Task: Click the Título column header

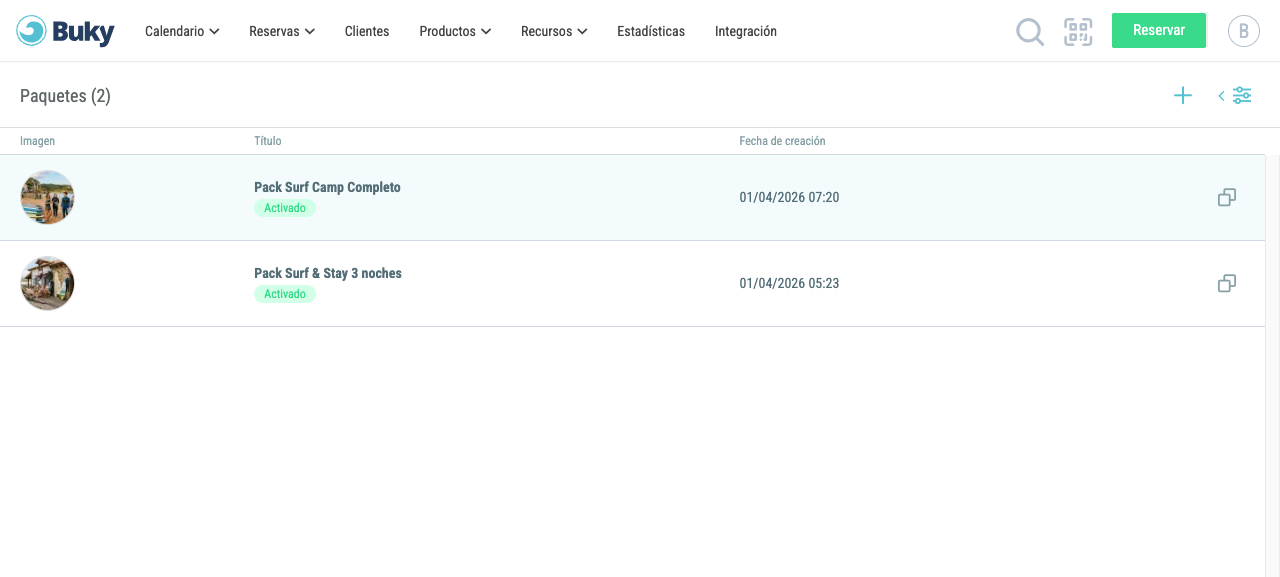Action: click(268, 141)
